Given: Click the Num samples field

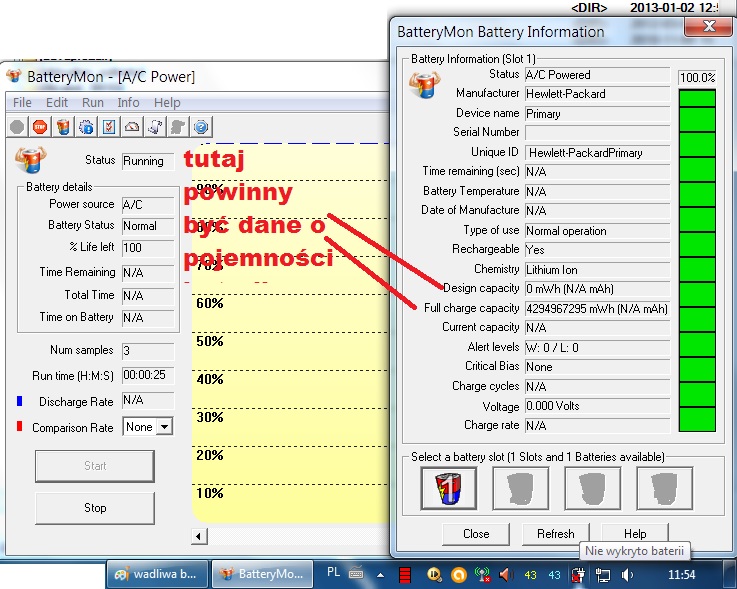Looking at the screenshot, I should coord(148,351).
